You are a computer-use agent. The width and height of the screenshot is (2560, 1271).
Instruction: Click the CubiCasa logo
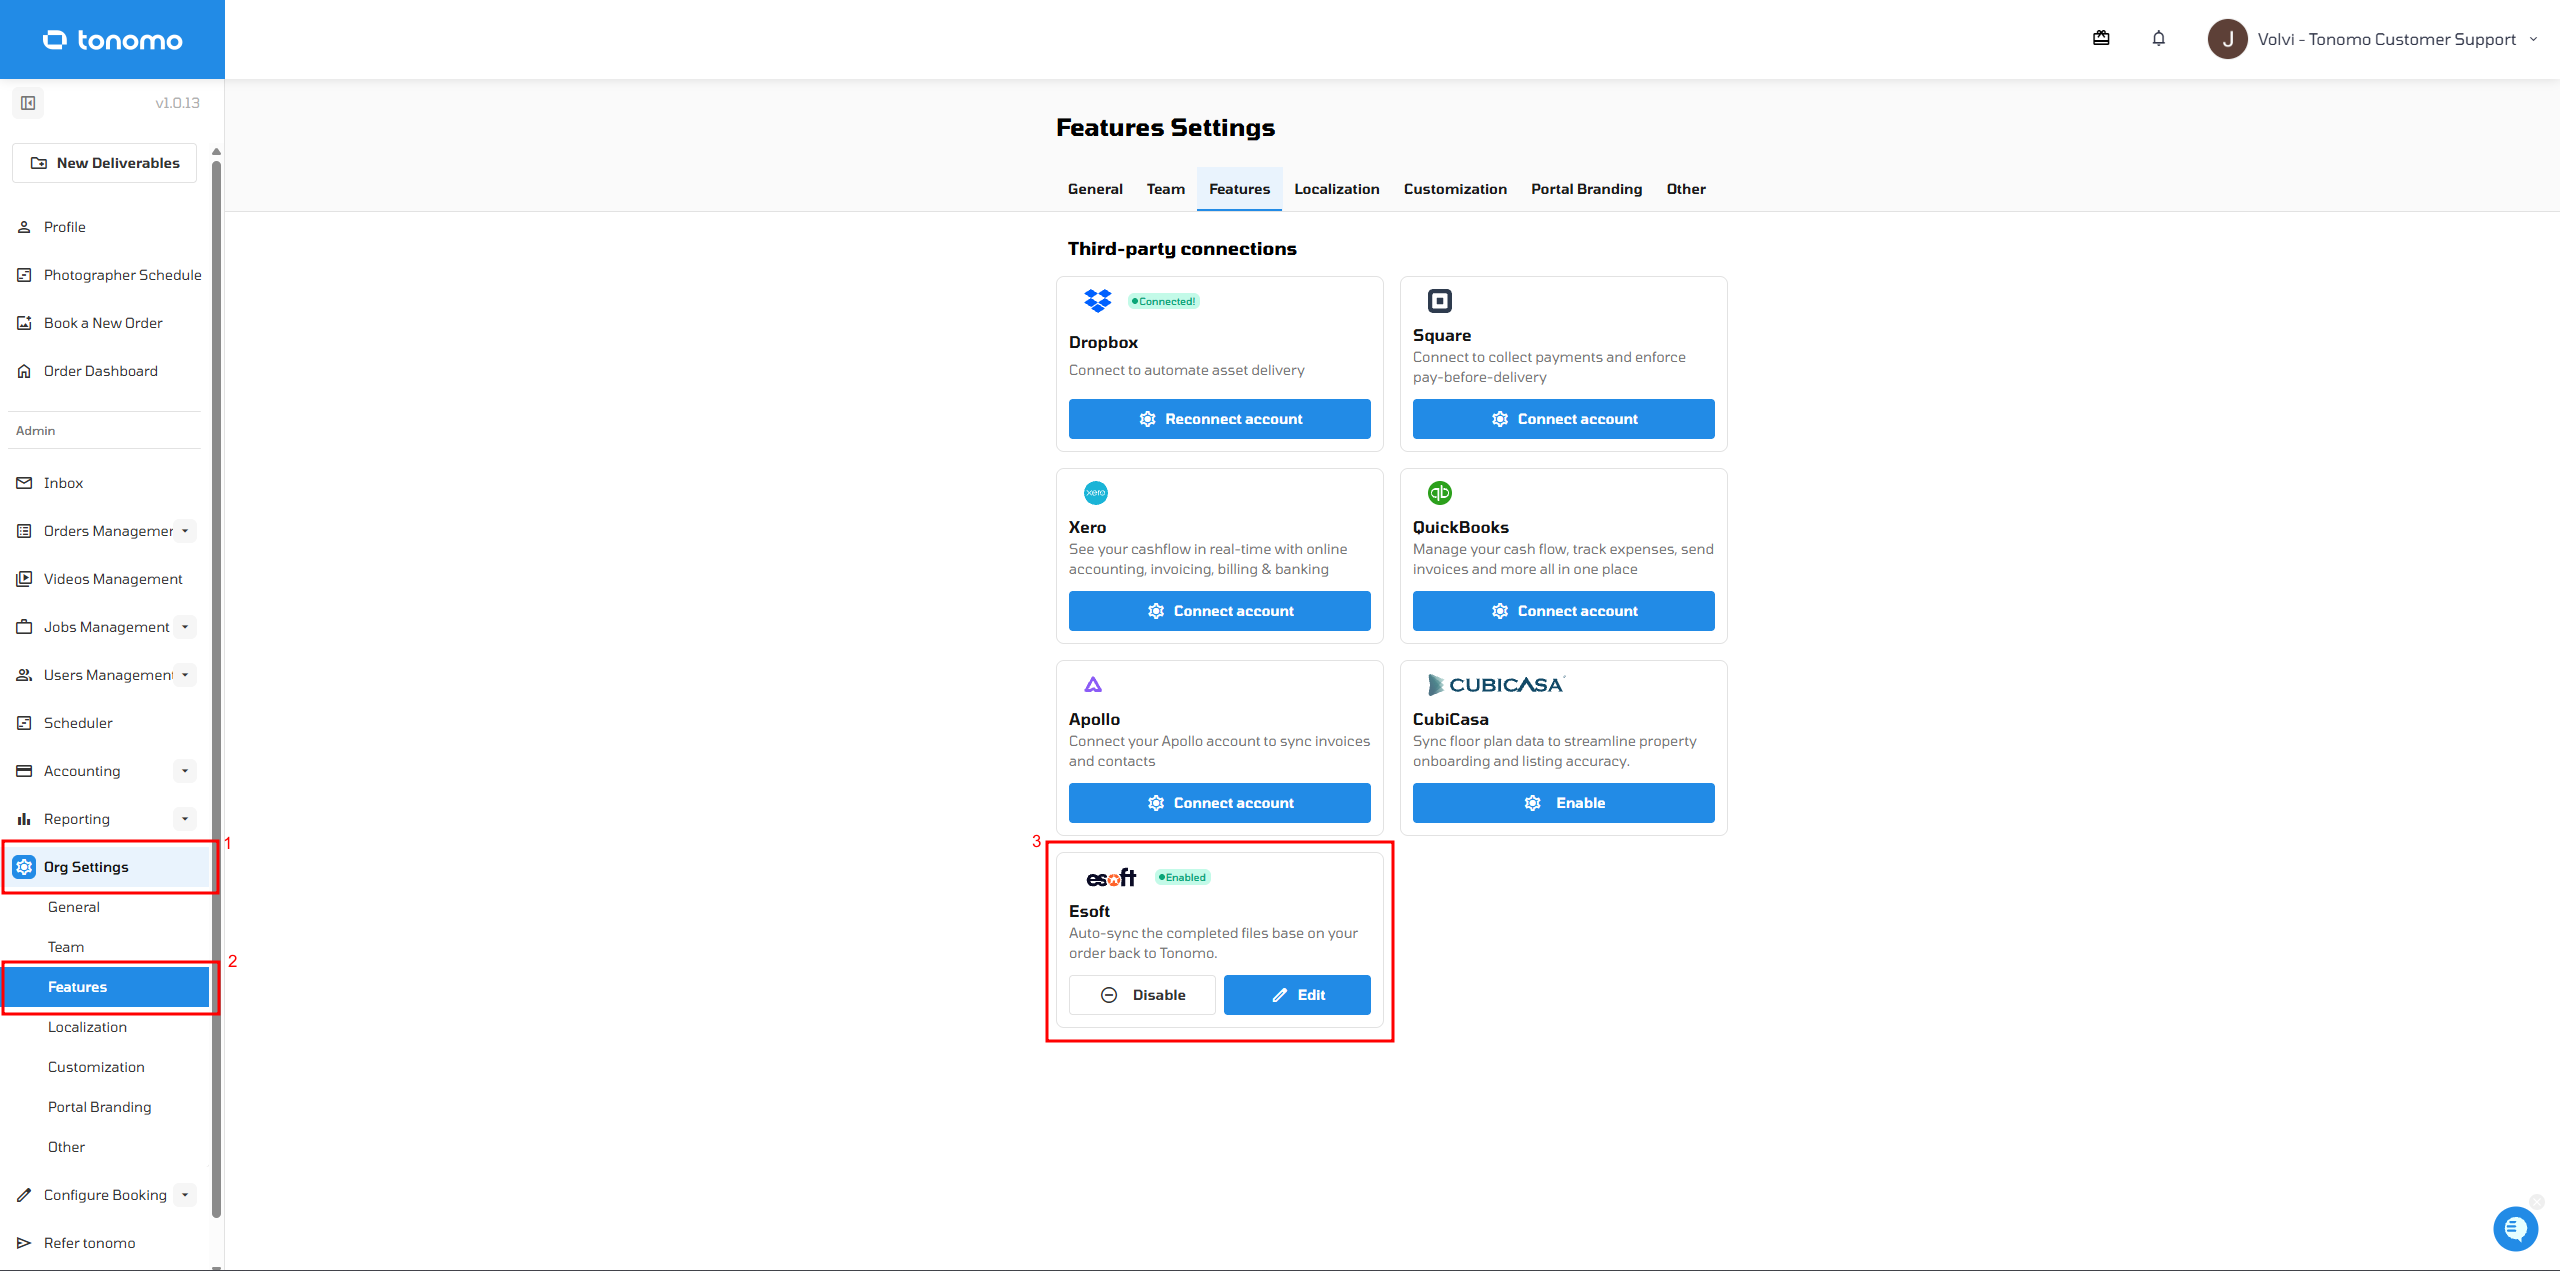coord(1495,684)
